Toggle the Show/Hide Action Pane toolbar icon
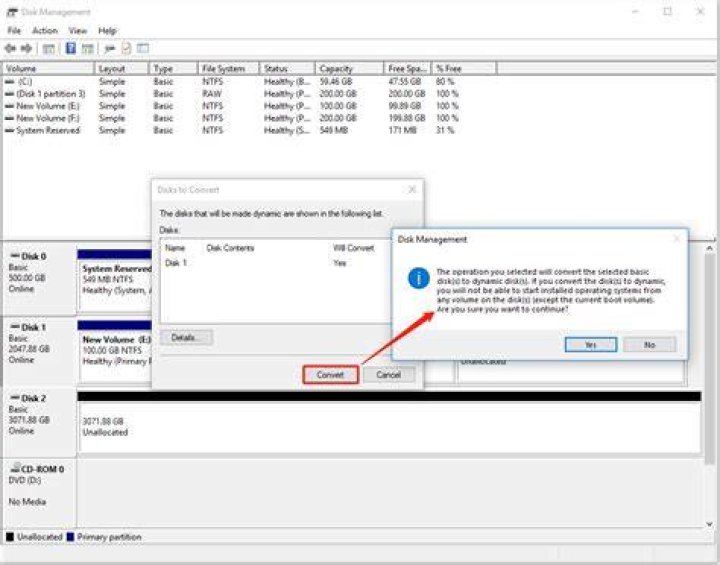Viewport: 720px width, 565px height. click(88, 48)
